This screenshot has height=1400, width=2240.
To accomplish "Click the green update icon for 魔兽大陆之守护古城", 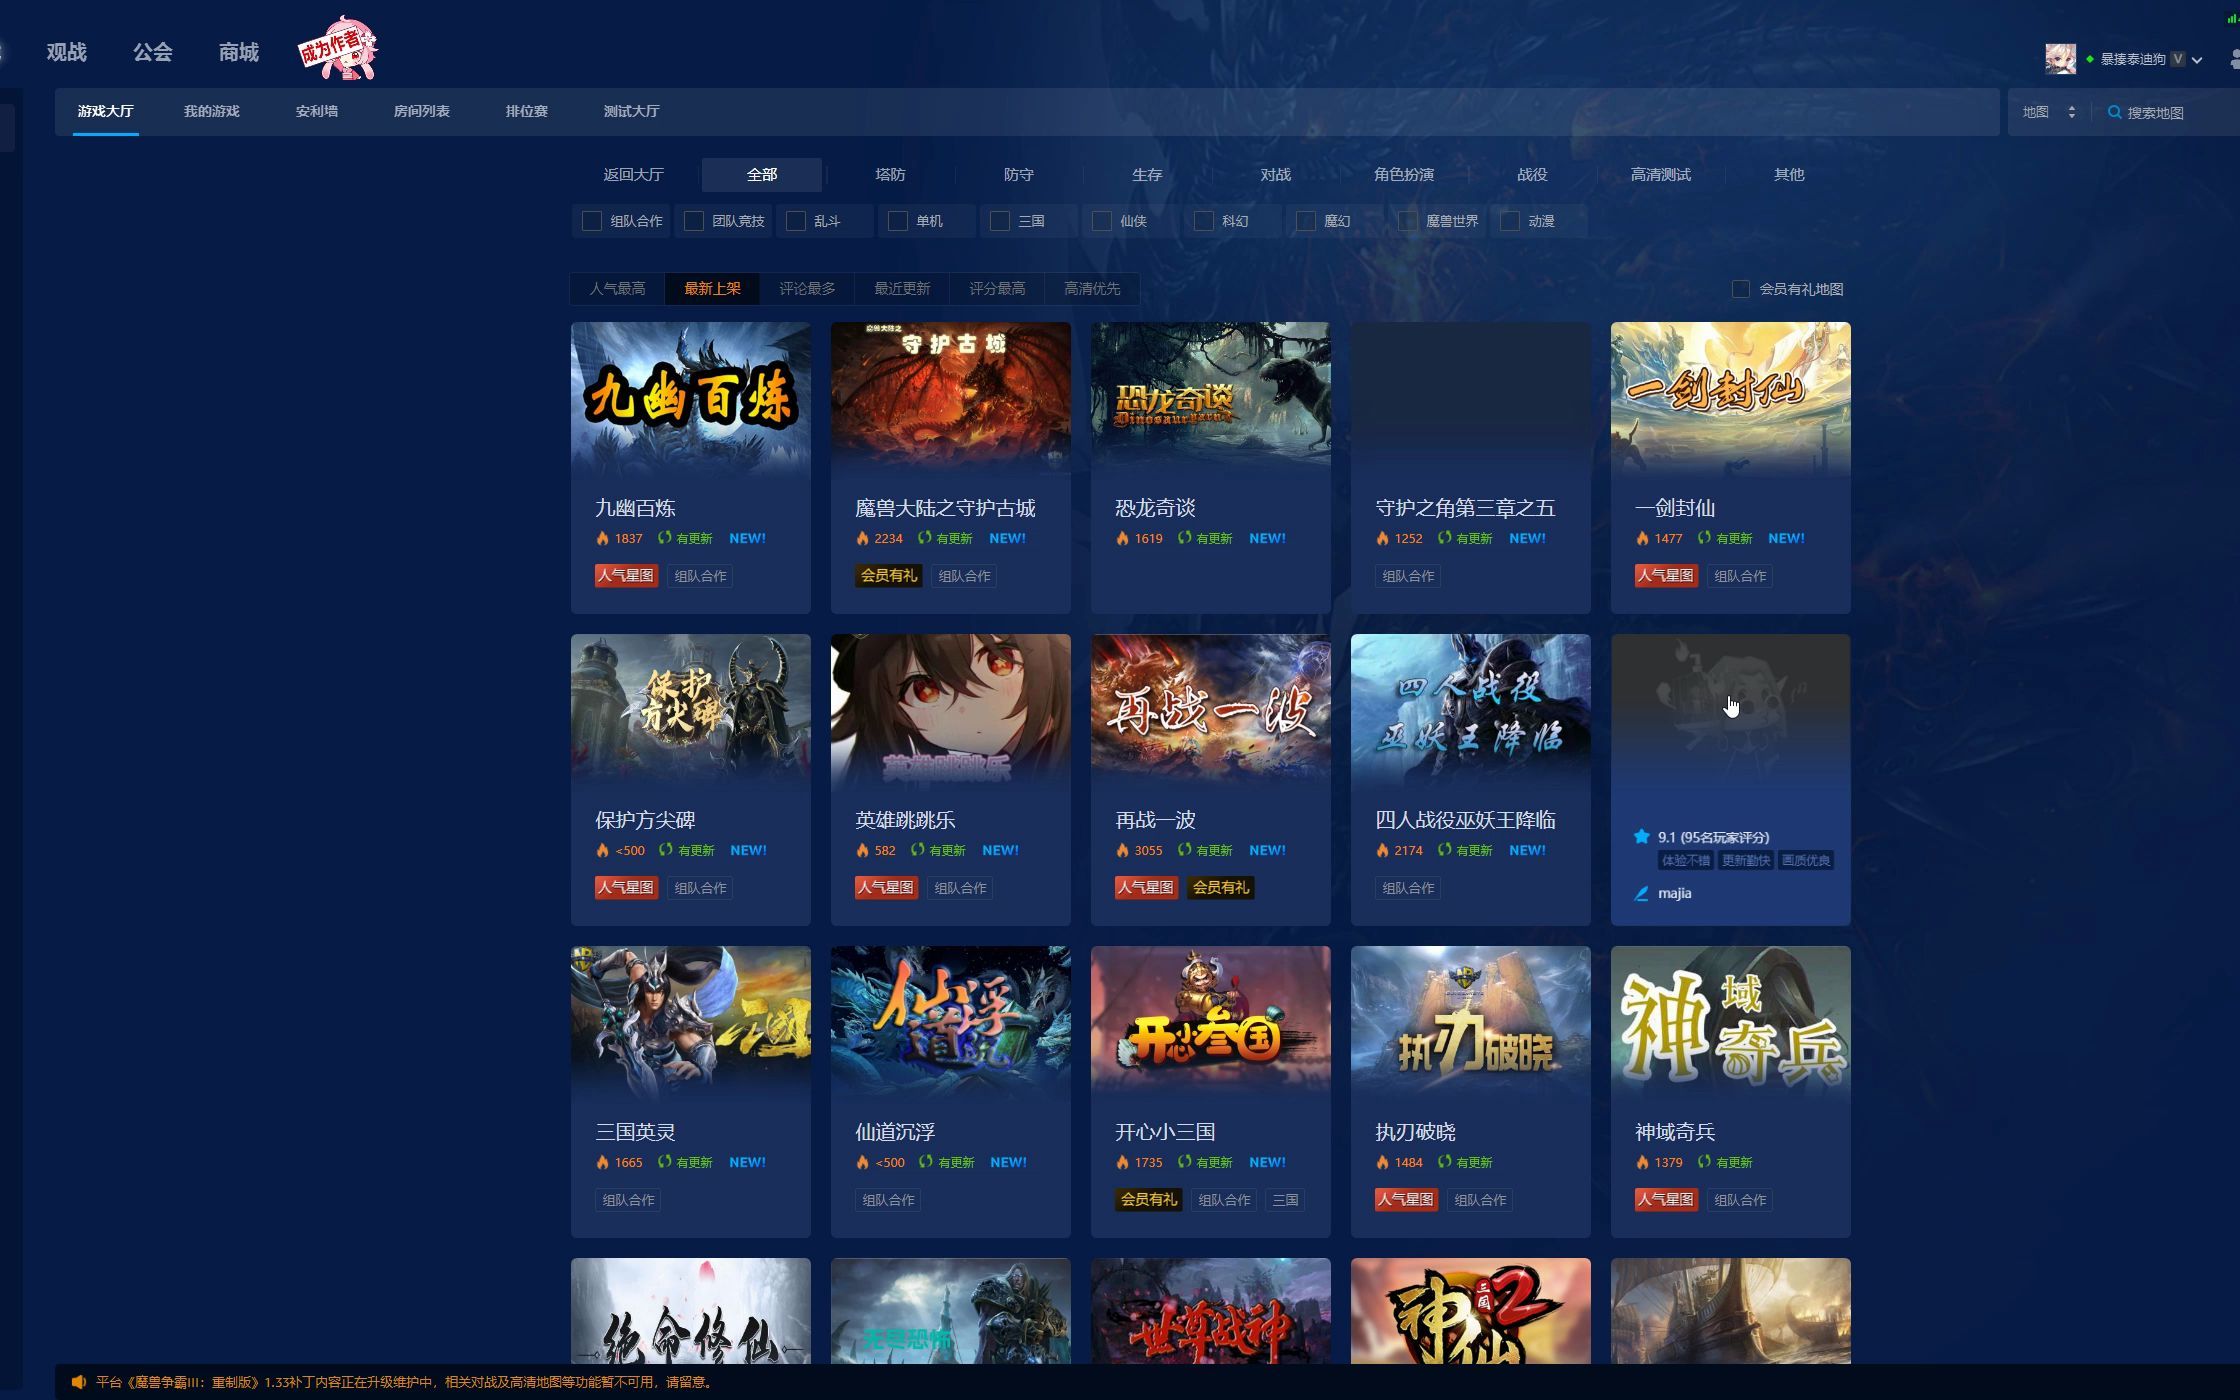I will point(925,538).
